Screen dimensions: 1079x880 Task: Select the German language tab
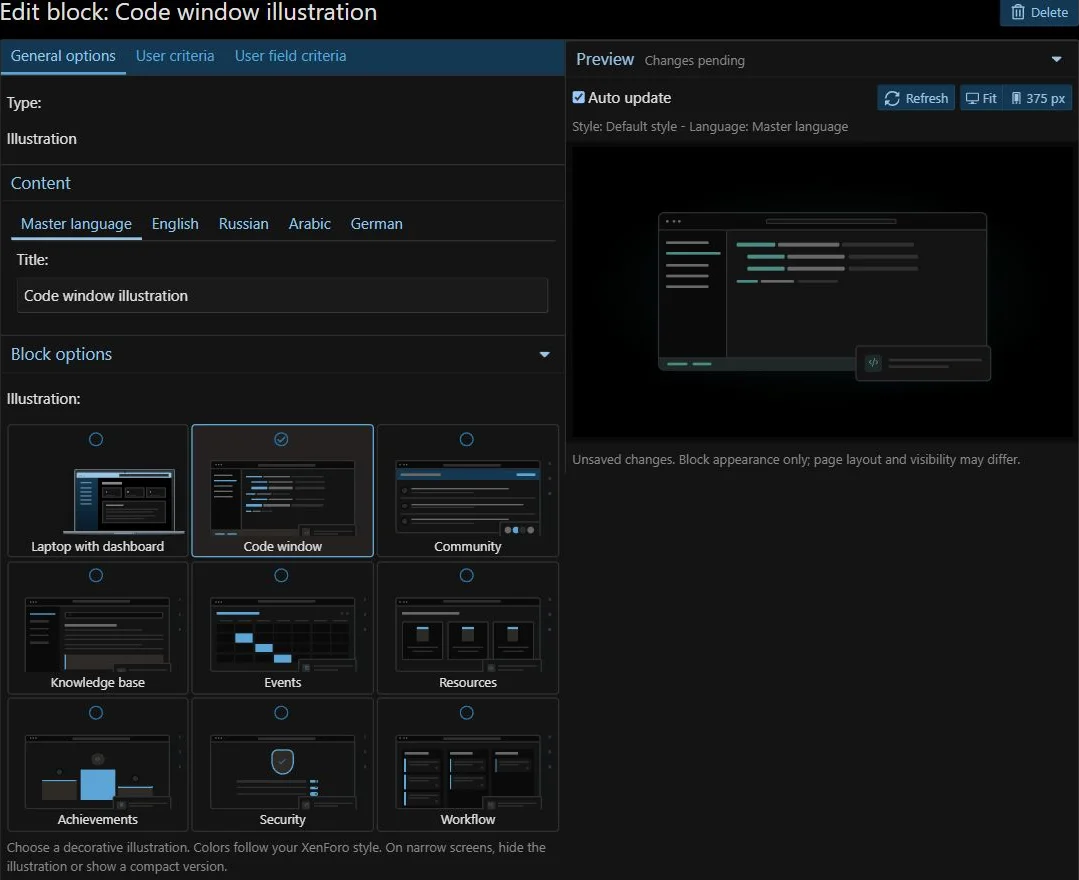coord(376,224)
